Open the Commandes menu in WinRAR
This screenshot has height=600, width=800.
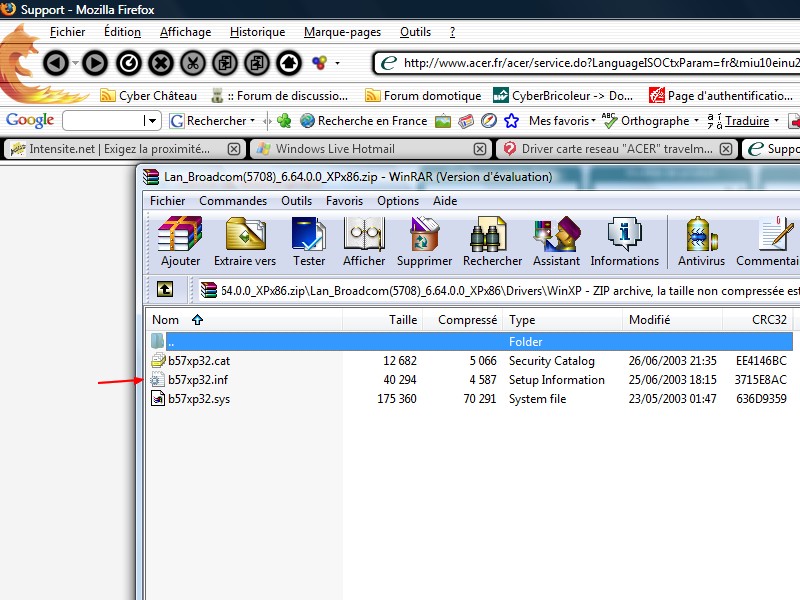click(234, 201)
